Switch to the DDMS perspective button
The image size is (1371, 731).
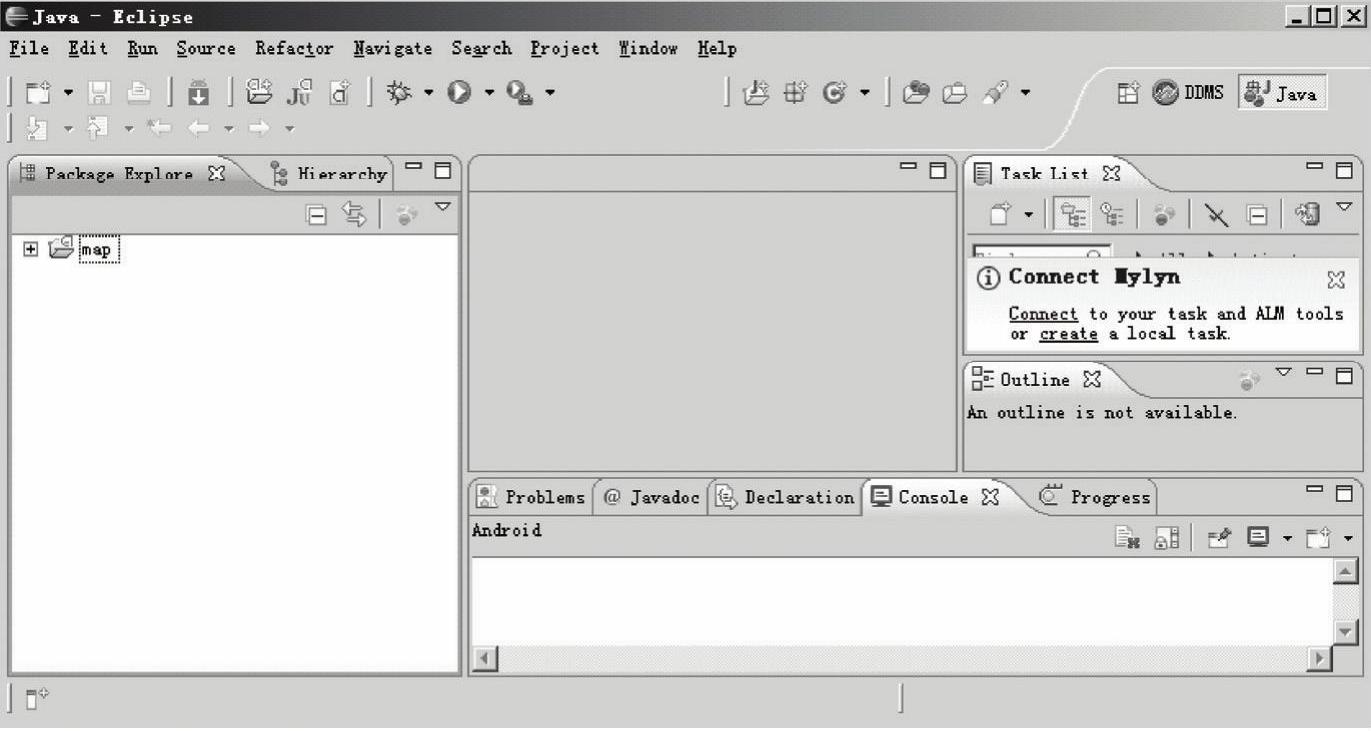tap(1189, 93)
